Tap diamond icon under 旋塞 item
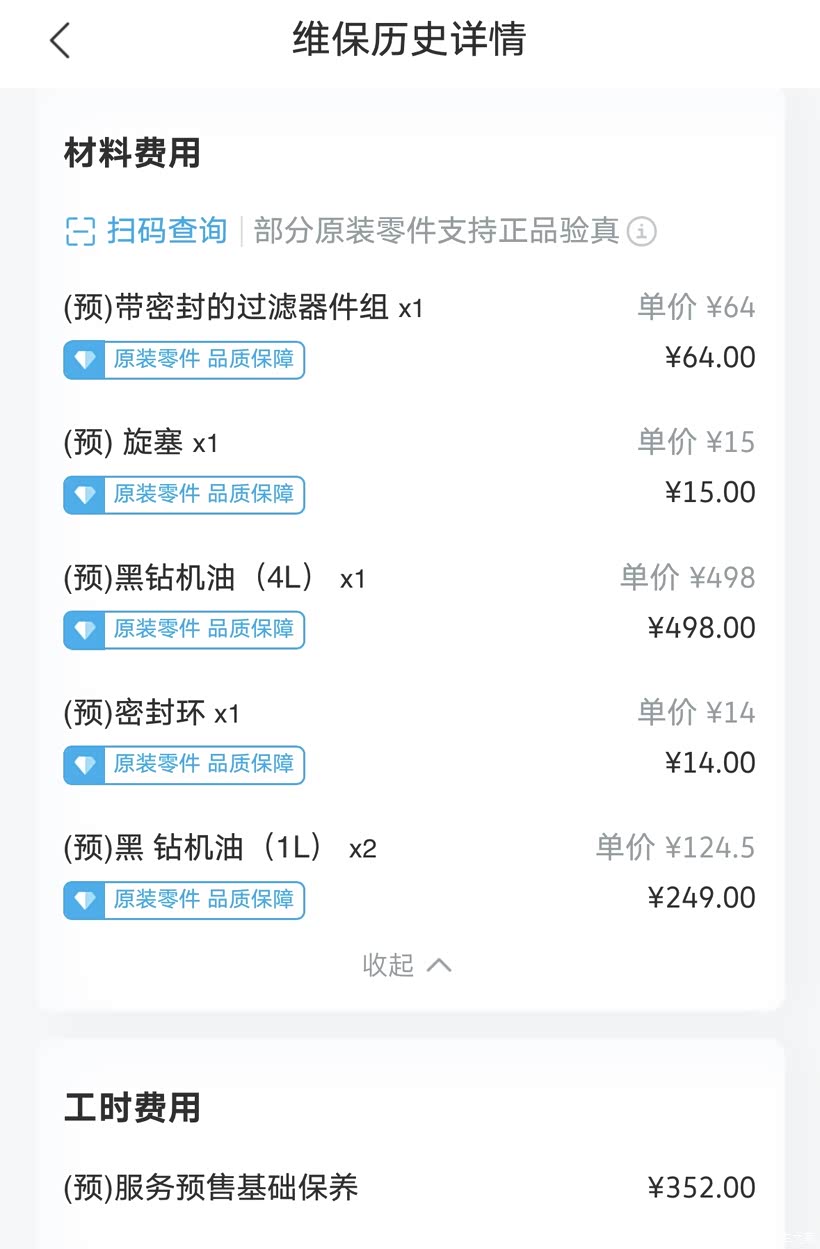This screenshot has width=820, height=1249. 85,495
